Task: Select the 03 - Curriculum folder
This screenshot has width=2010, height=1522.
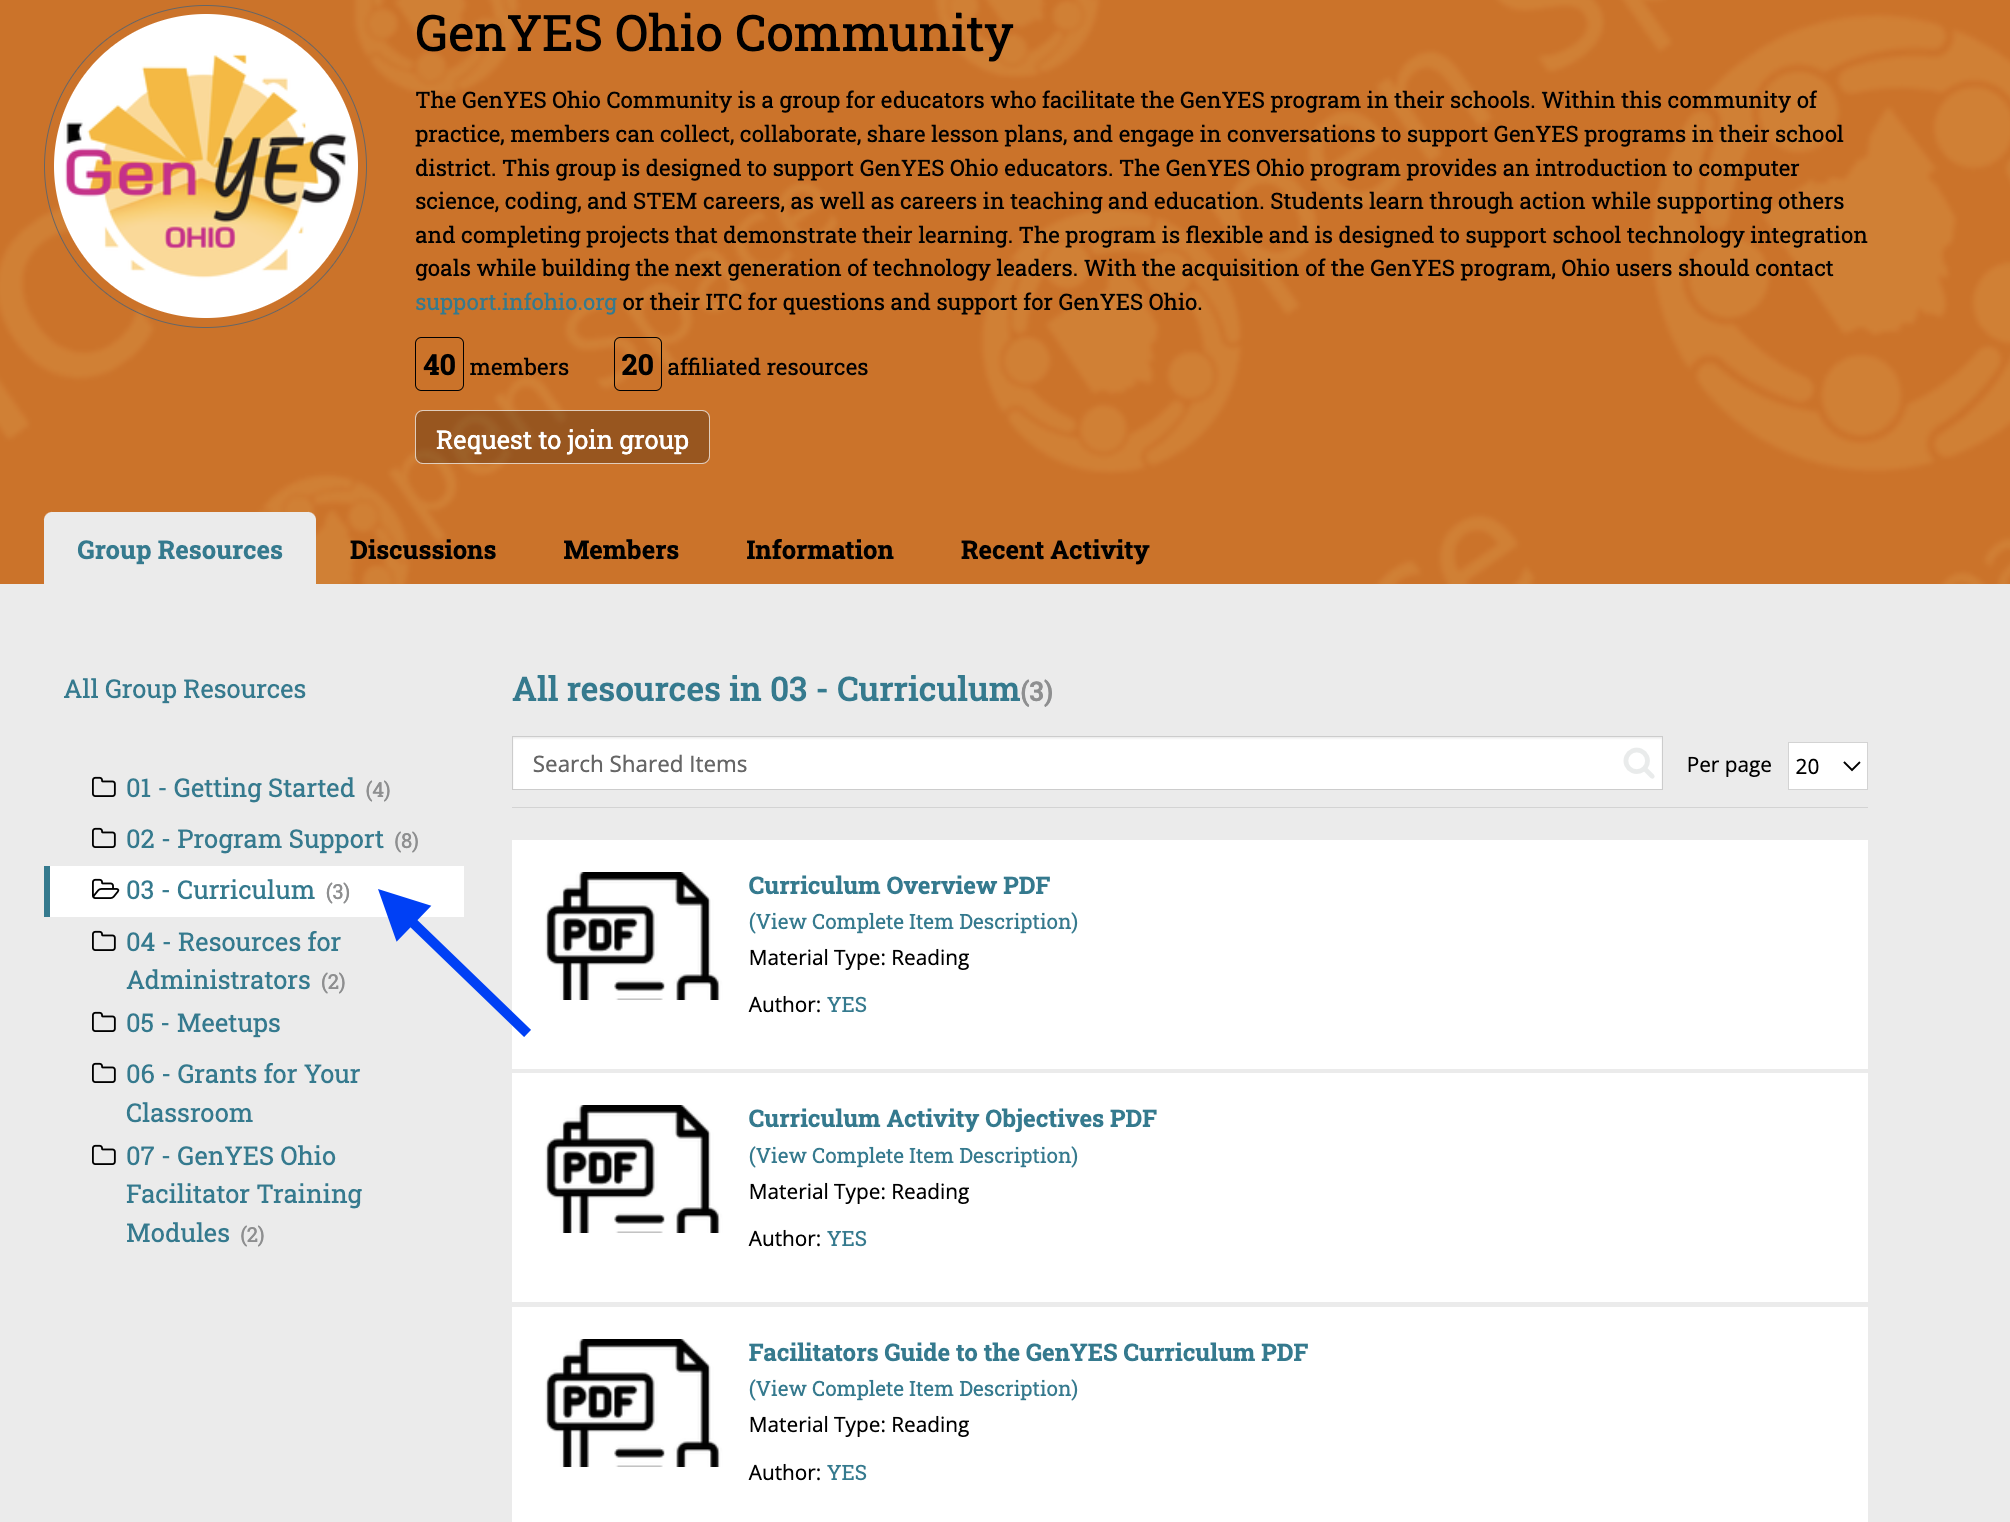Action: point(220,890)
